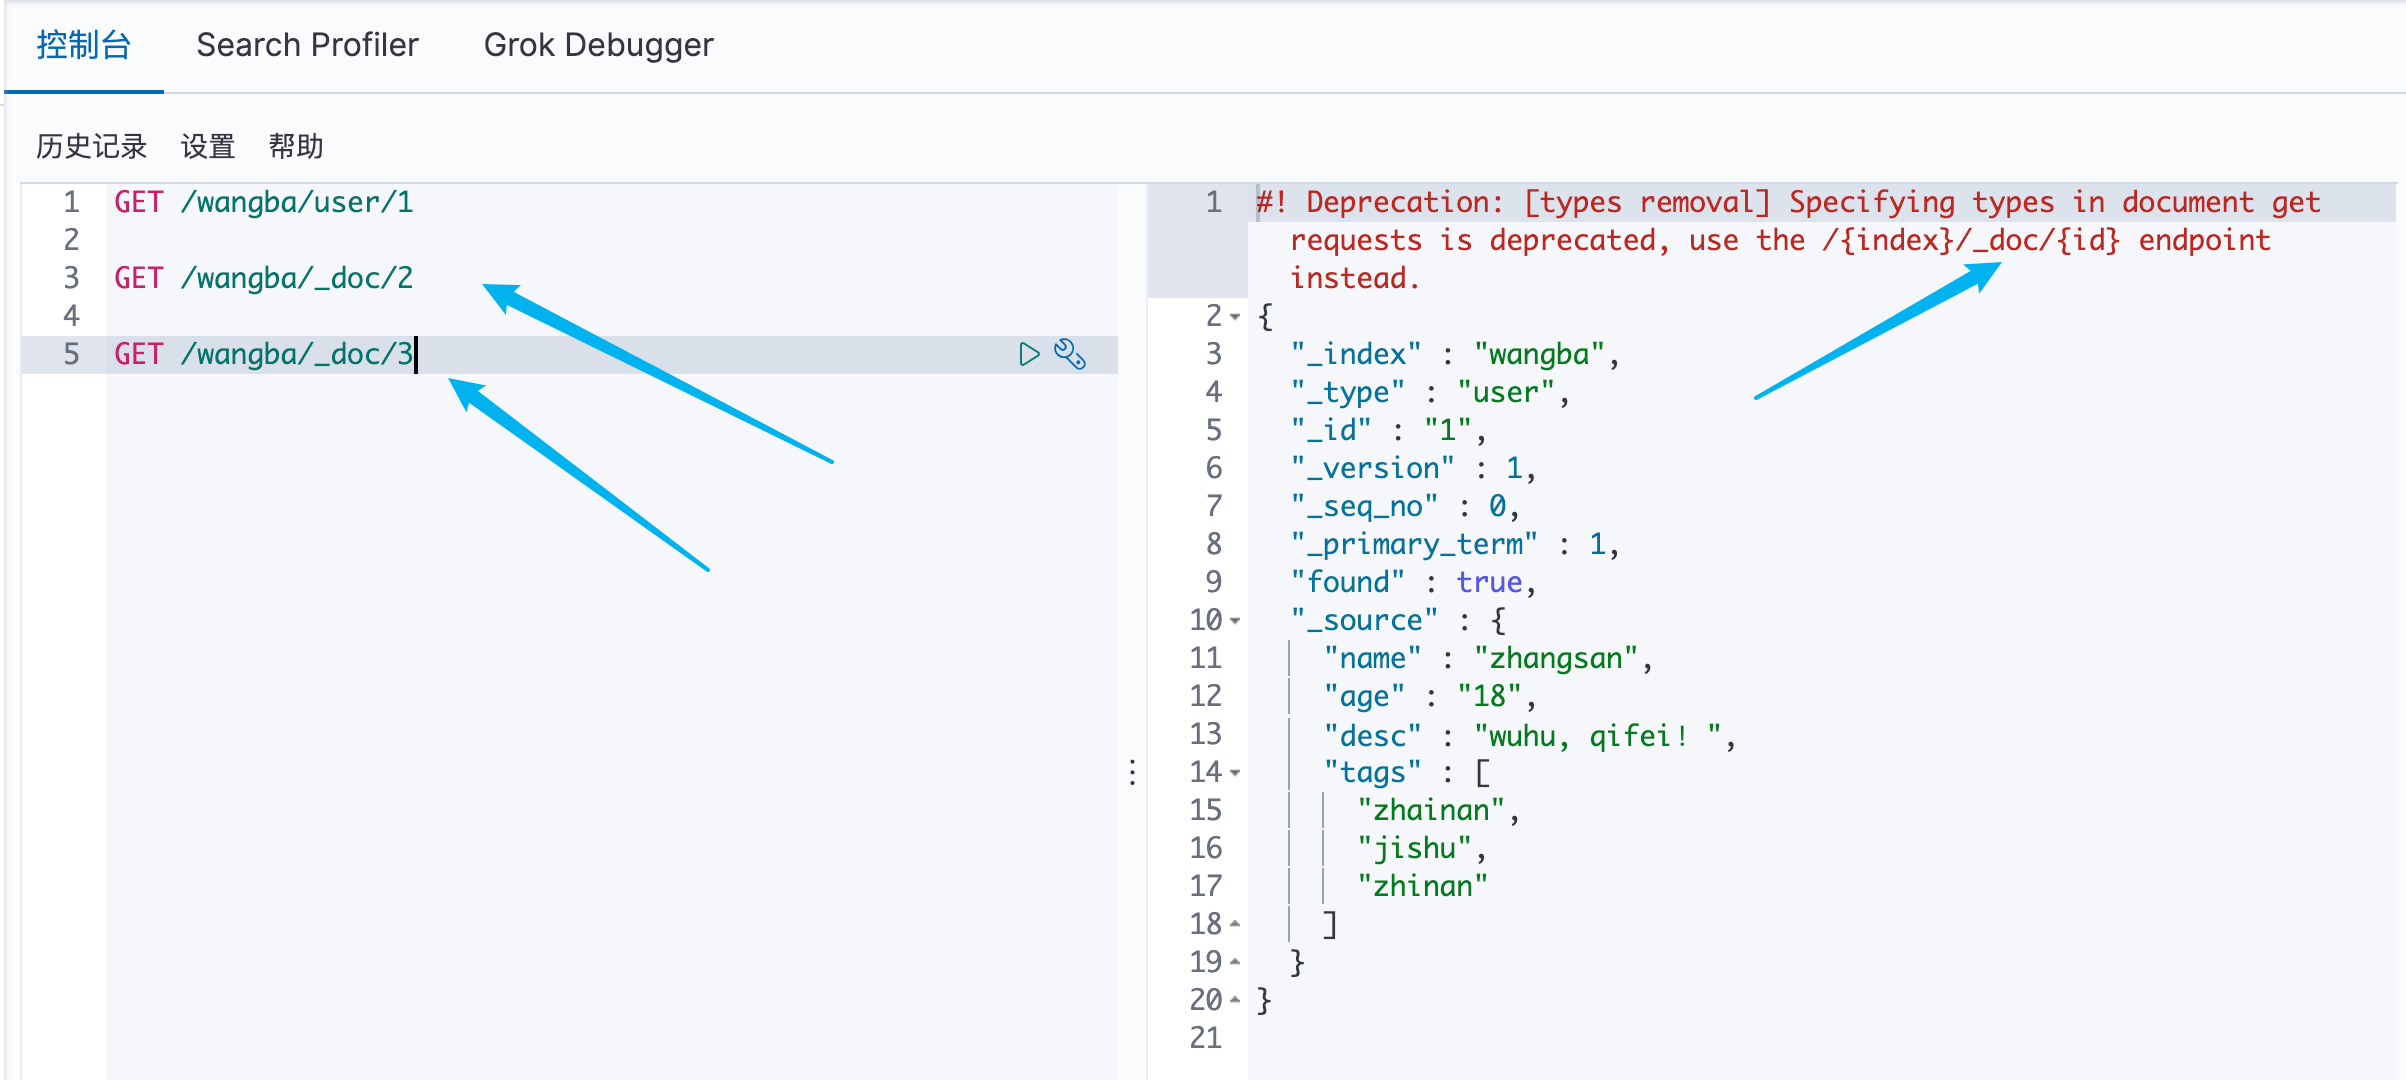Screen dimensions: 2406x1080
Task: Collapse the tags array fold arrow
Action: pyautogui.click(x=1236, y=773)
